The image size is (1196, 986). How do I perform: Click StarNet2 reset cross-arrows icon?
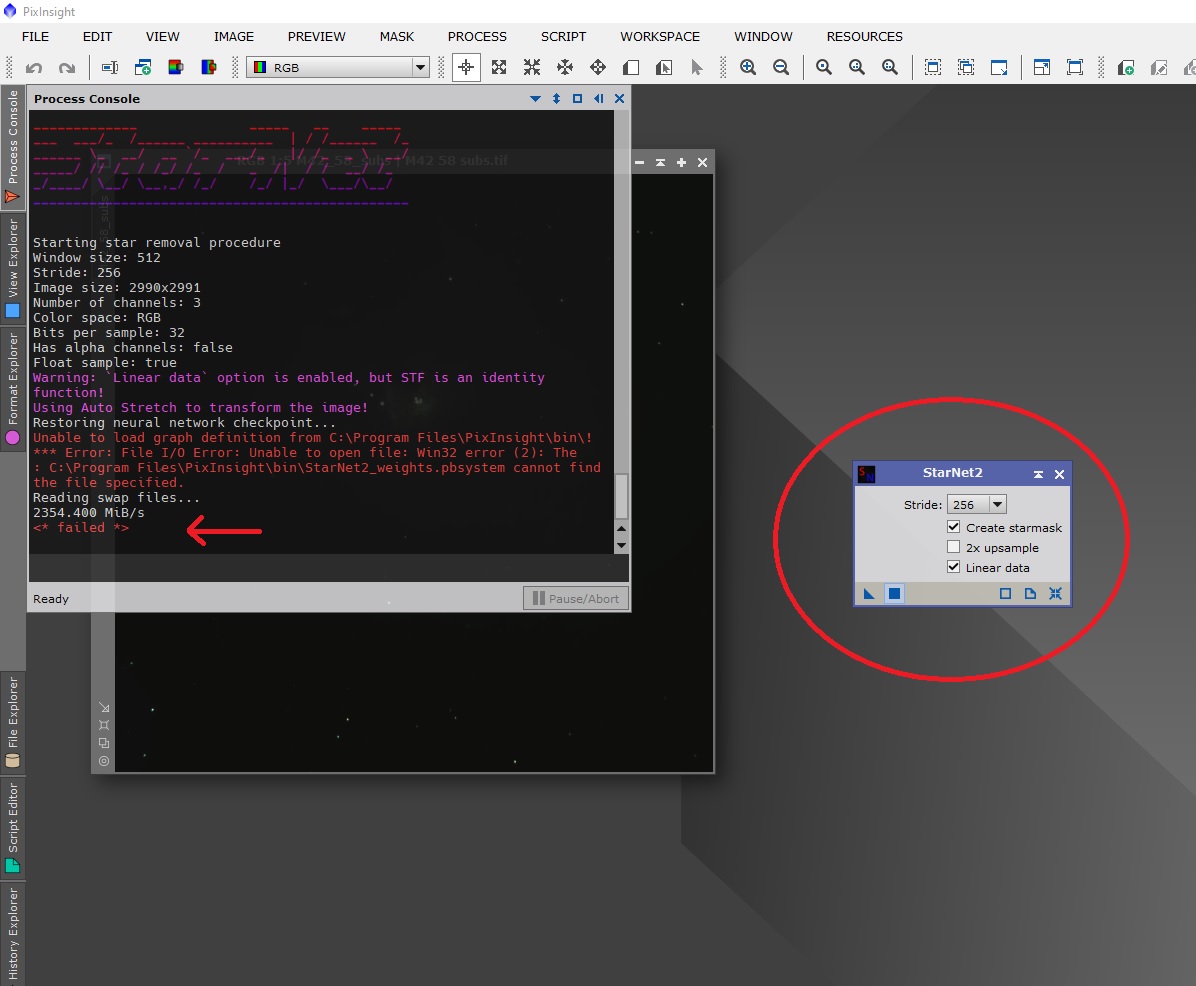tap(1056, 593)
